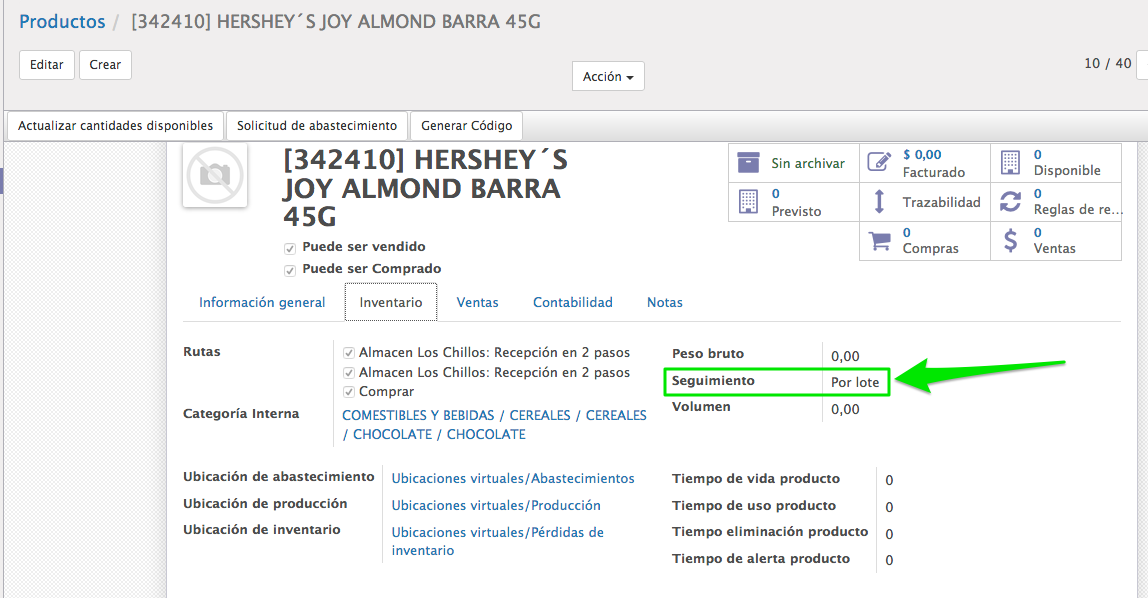Click the Editar button
The width and height of the screenshot is (1148, 598).
47,64
